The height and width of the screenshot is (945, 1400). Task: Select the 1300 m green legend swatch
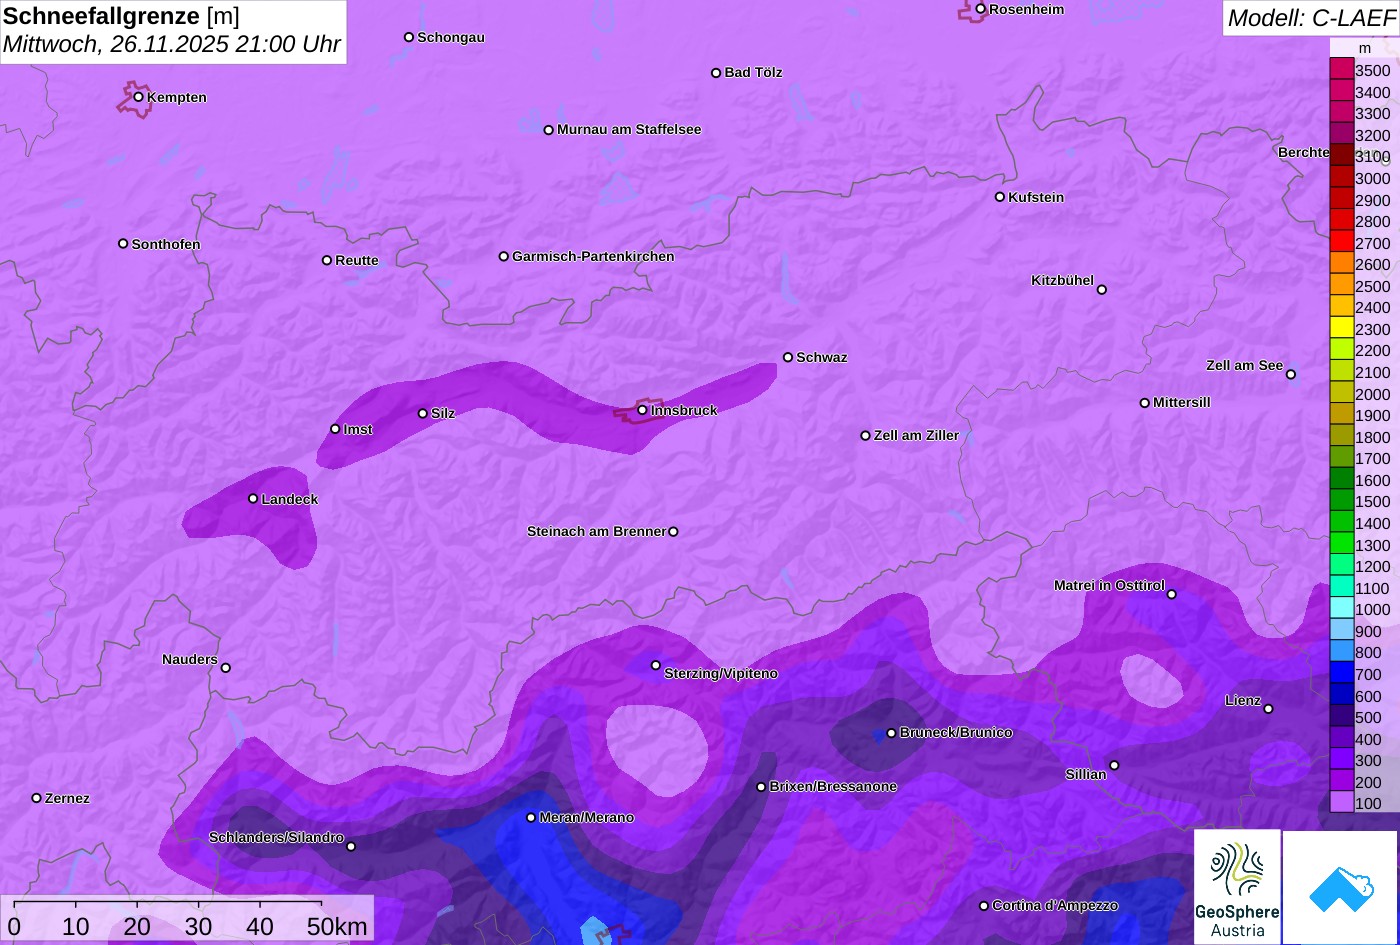point(1341,543)
